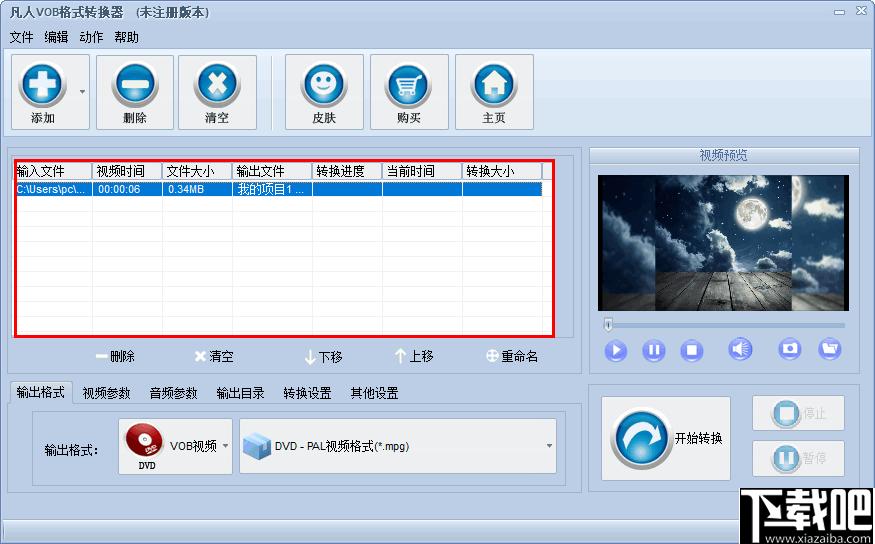Viewport: 875px width, 544px height.
Task: Click the 视频预览 panel header
Action: tap(724, 156)
